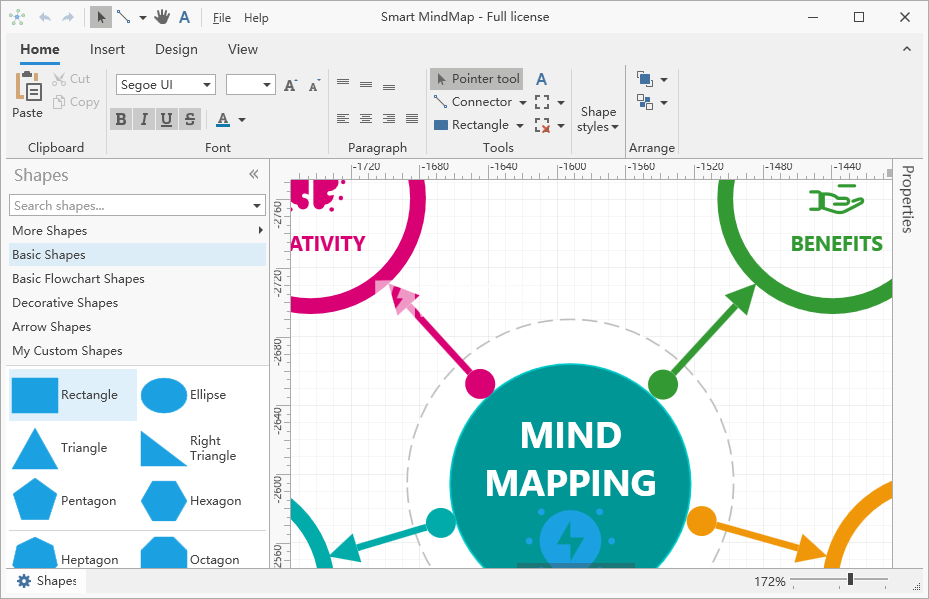This screenshot has width=929, height=599.
Task: Open the Rectangle tool dropdown in ribbon
Action: (520, 126)
